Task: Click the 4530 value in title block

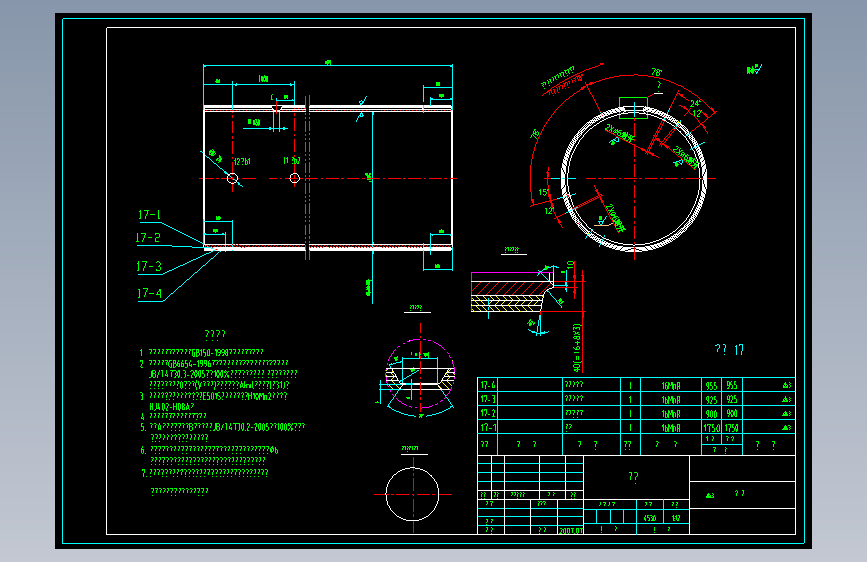Action: tap(650, 518)
